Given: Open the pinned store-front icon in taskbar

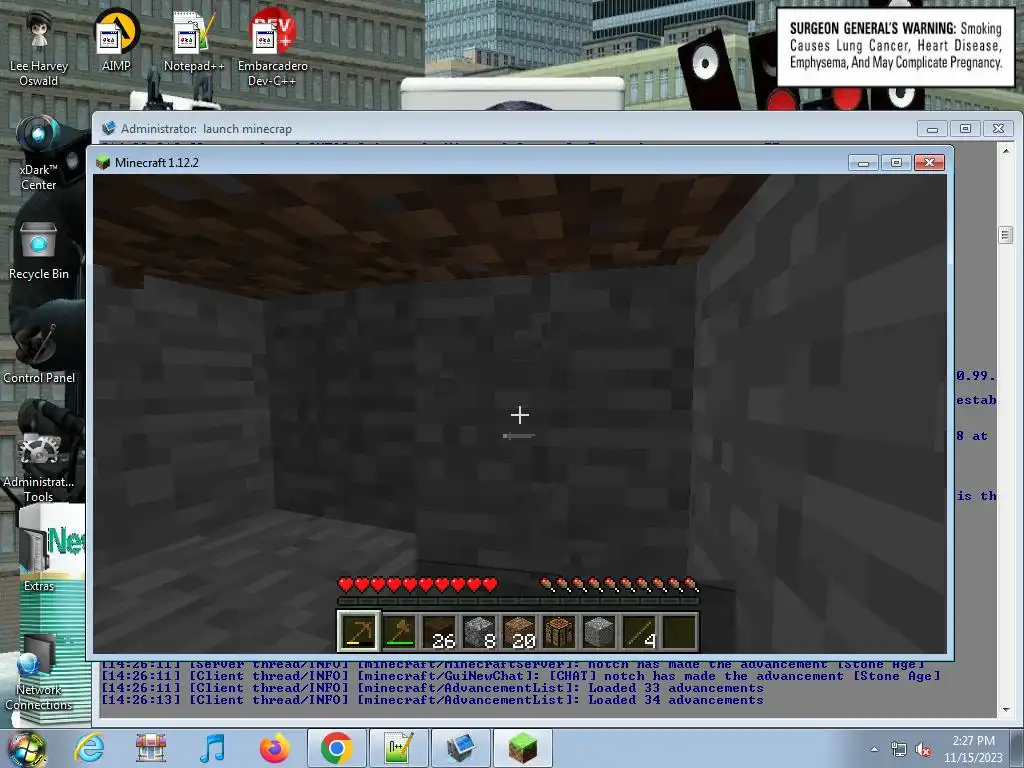Looking at the screenshot, I should point(151,748).
